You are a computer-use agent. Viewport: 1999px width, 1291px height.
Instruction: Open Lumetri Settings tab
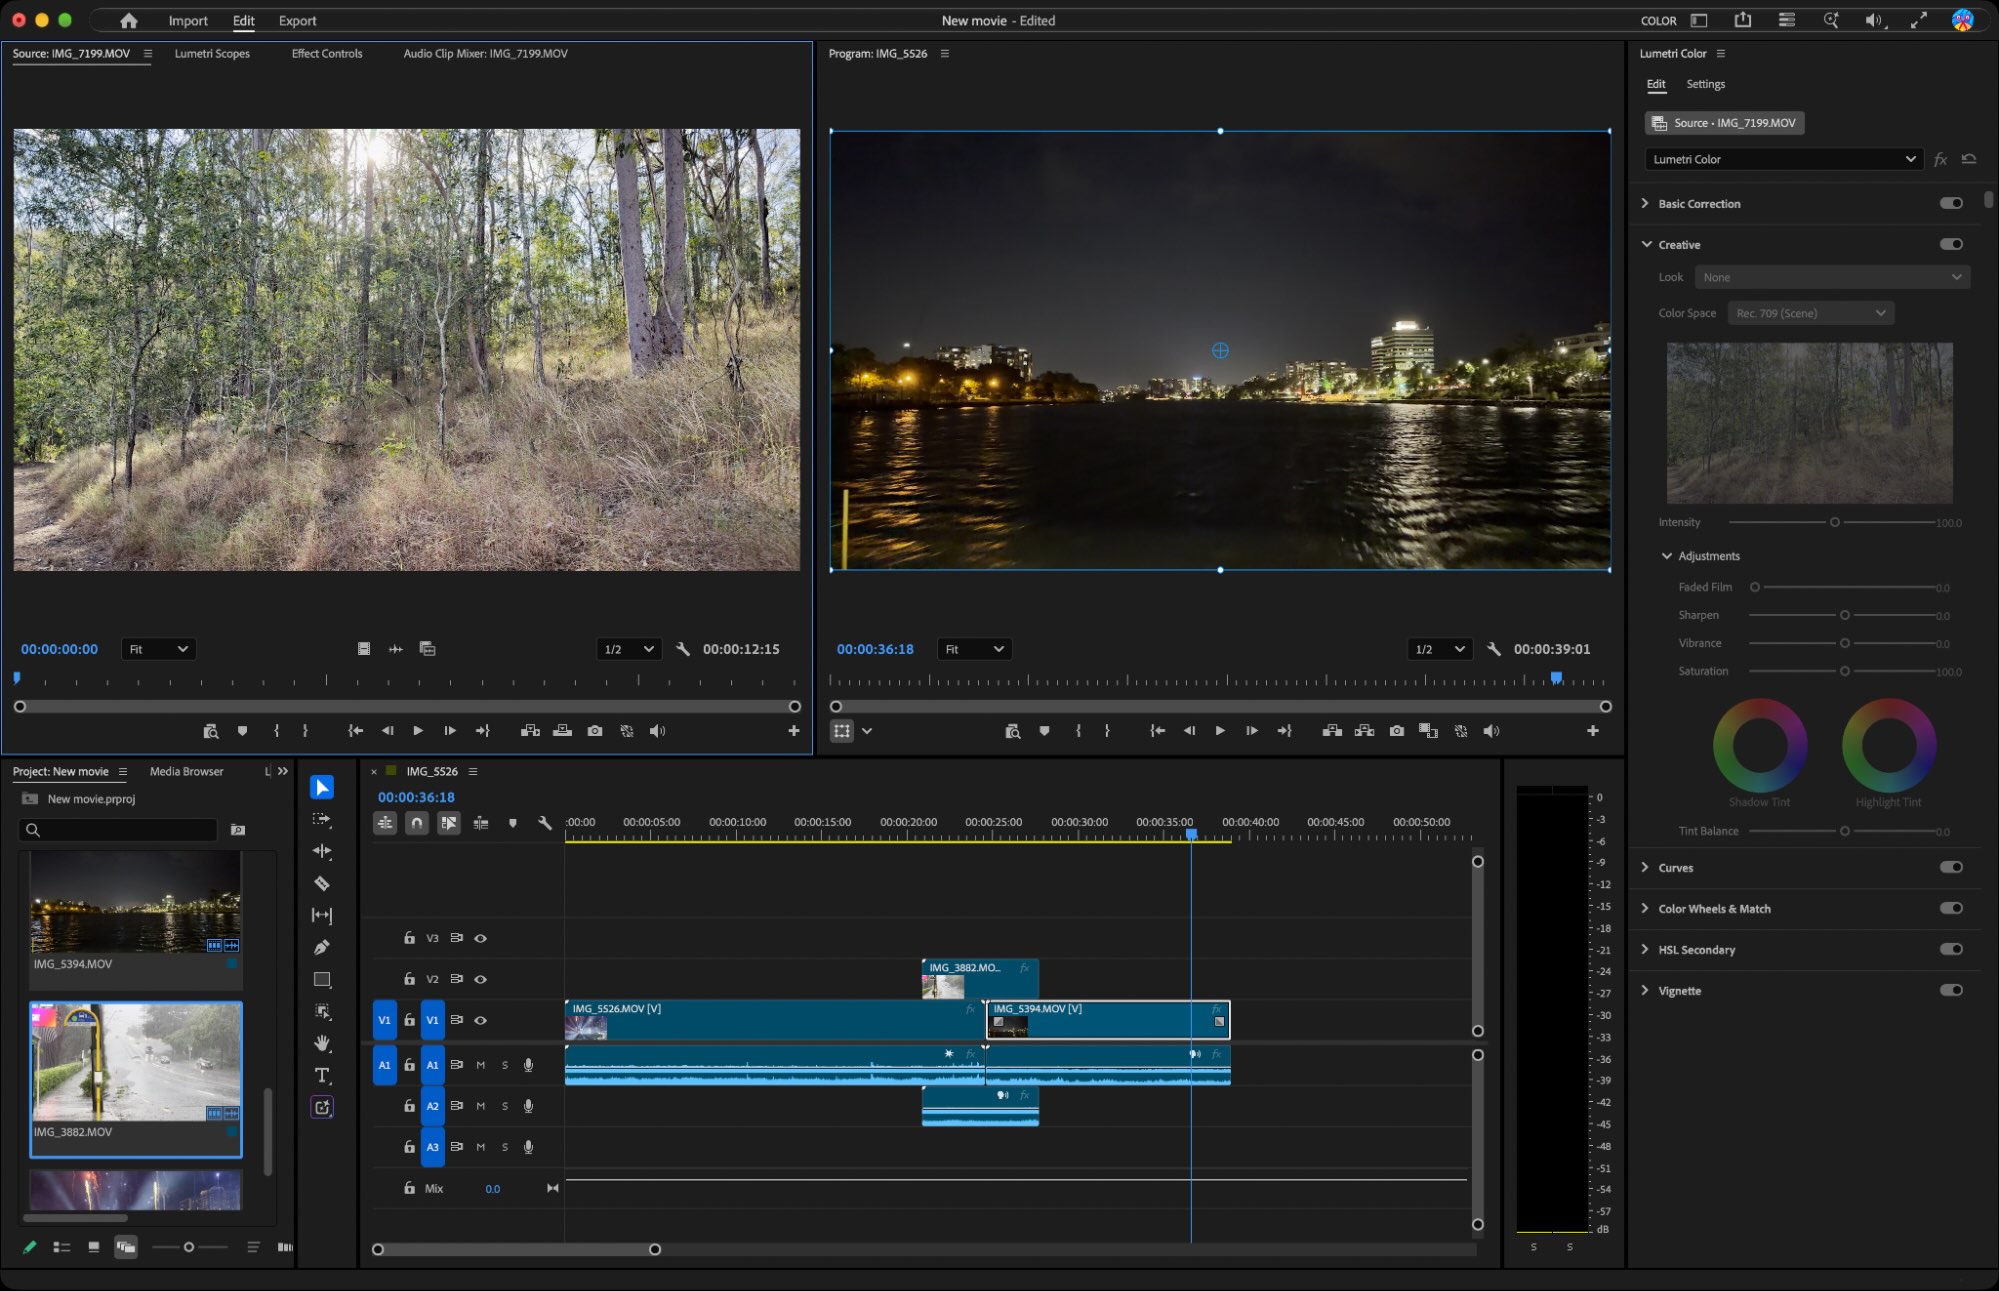point(1705,84)
